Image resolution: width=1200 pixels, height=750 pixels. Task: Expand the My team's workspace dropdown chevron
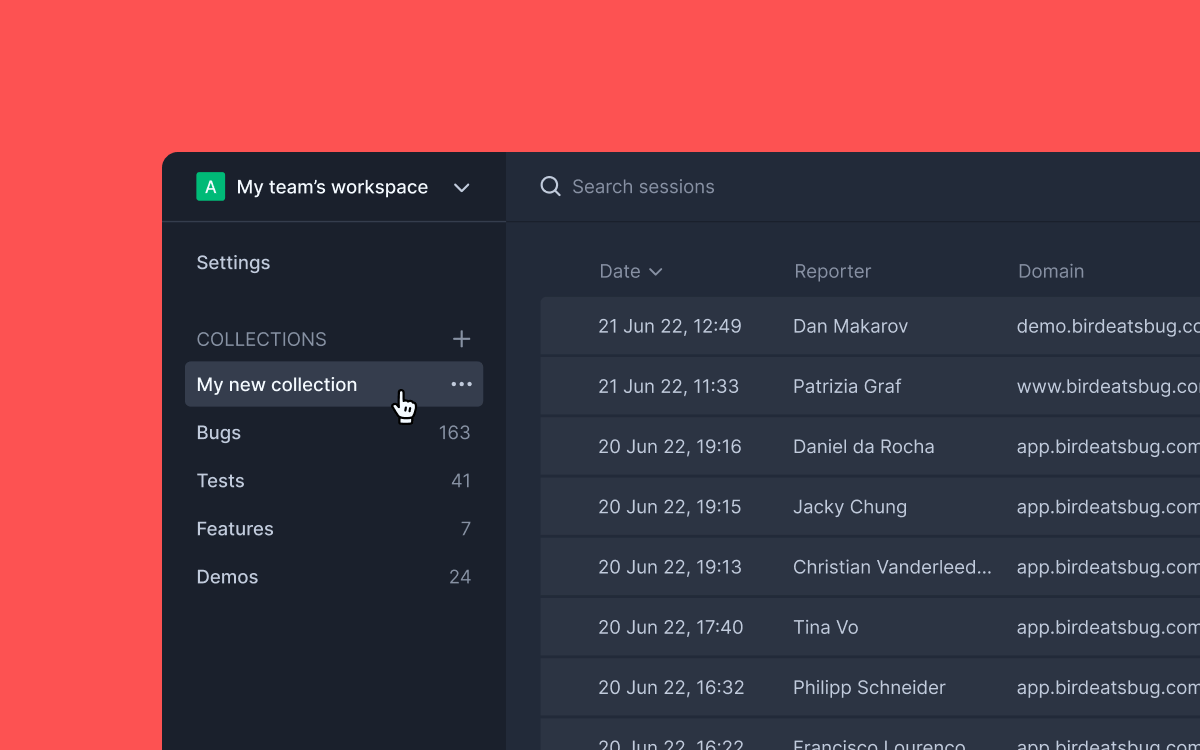(461, 187)
